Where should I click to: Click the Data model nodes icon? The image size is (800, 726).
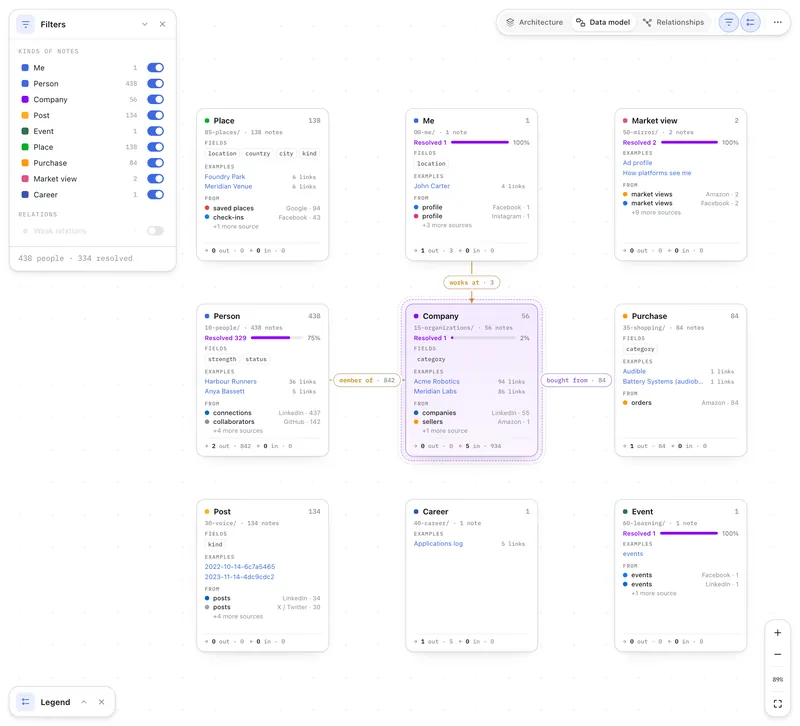tap(580, 22)
